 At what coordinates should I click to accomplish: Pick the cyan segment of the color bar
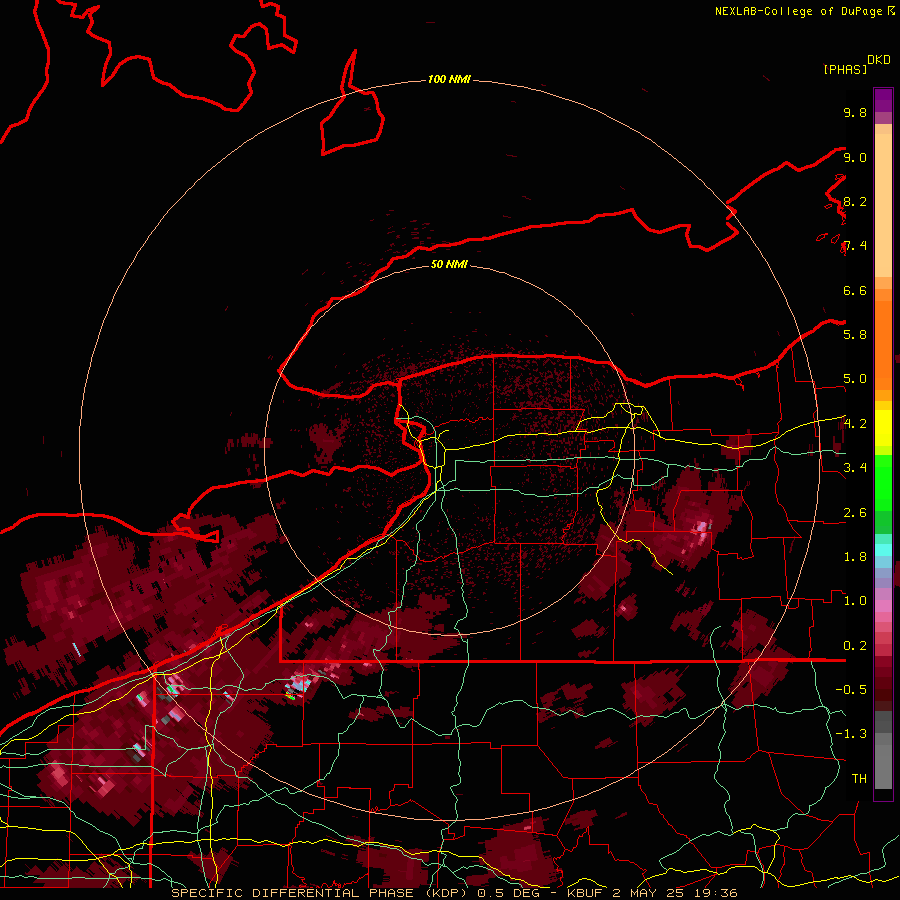point(883,549)
